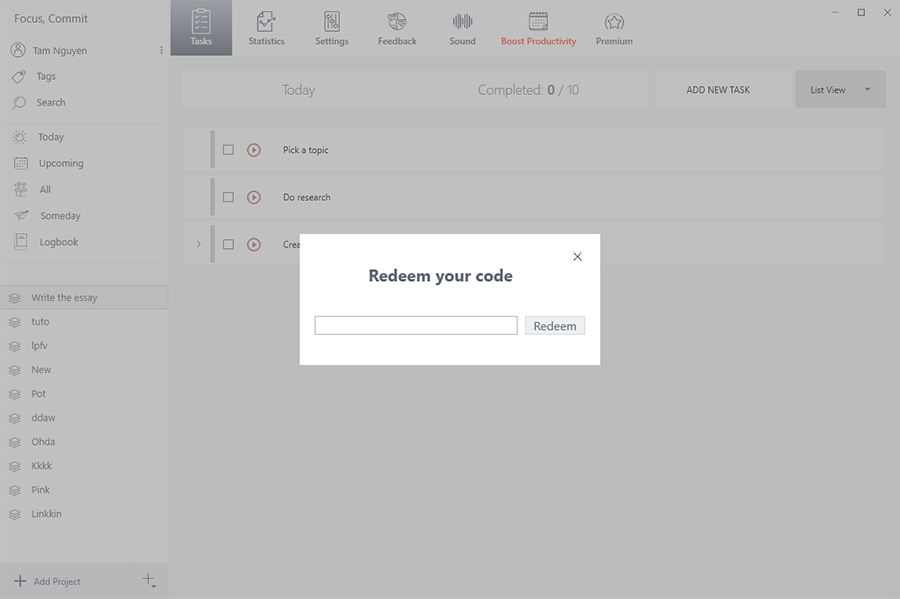Open the Feedback icon
Image resolution: width=900 pixels, height=599 pixels.
point(397,22)
